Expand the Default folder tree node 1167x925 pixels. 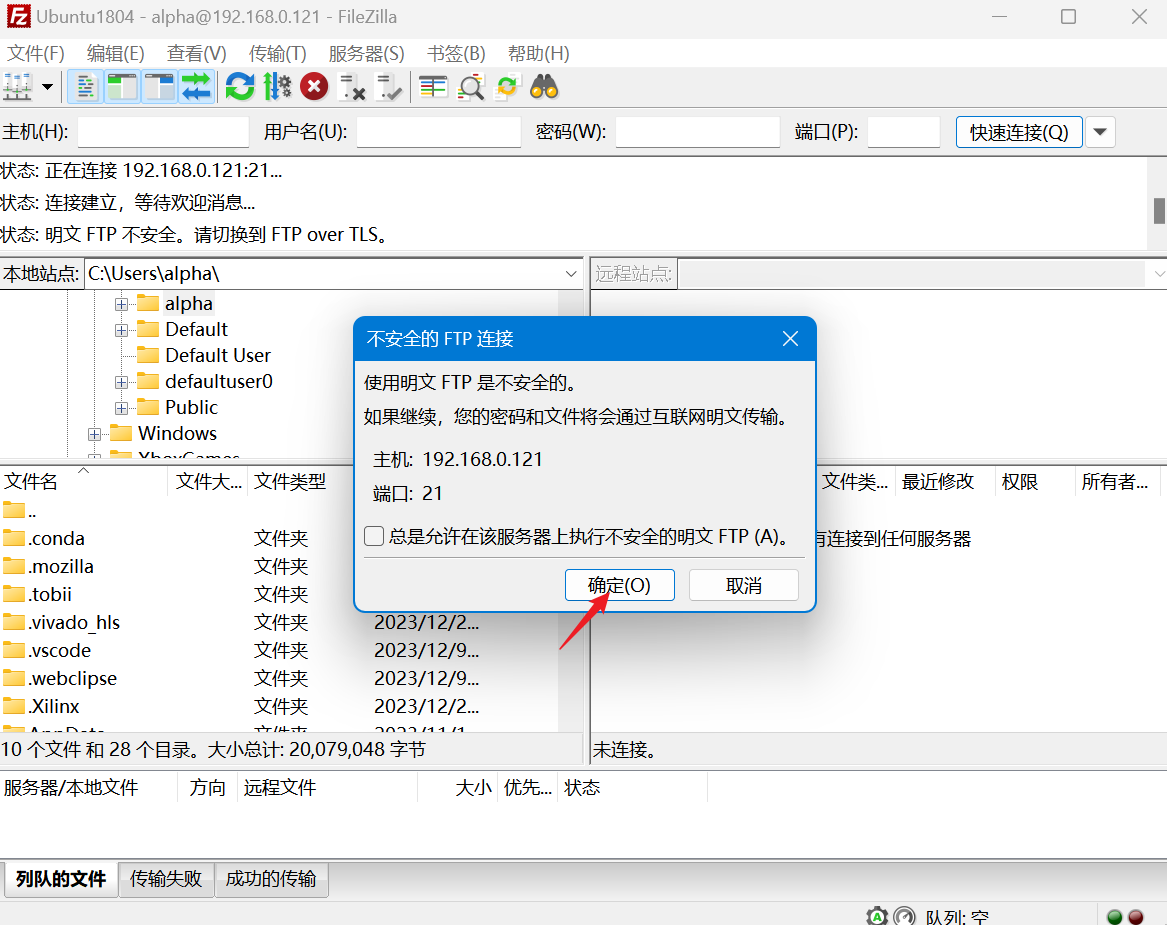tap(121, 330)
